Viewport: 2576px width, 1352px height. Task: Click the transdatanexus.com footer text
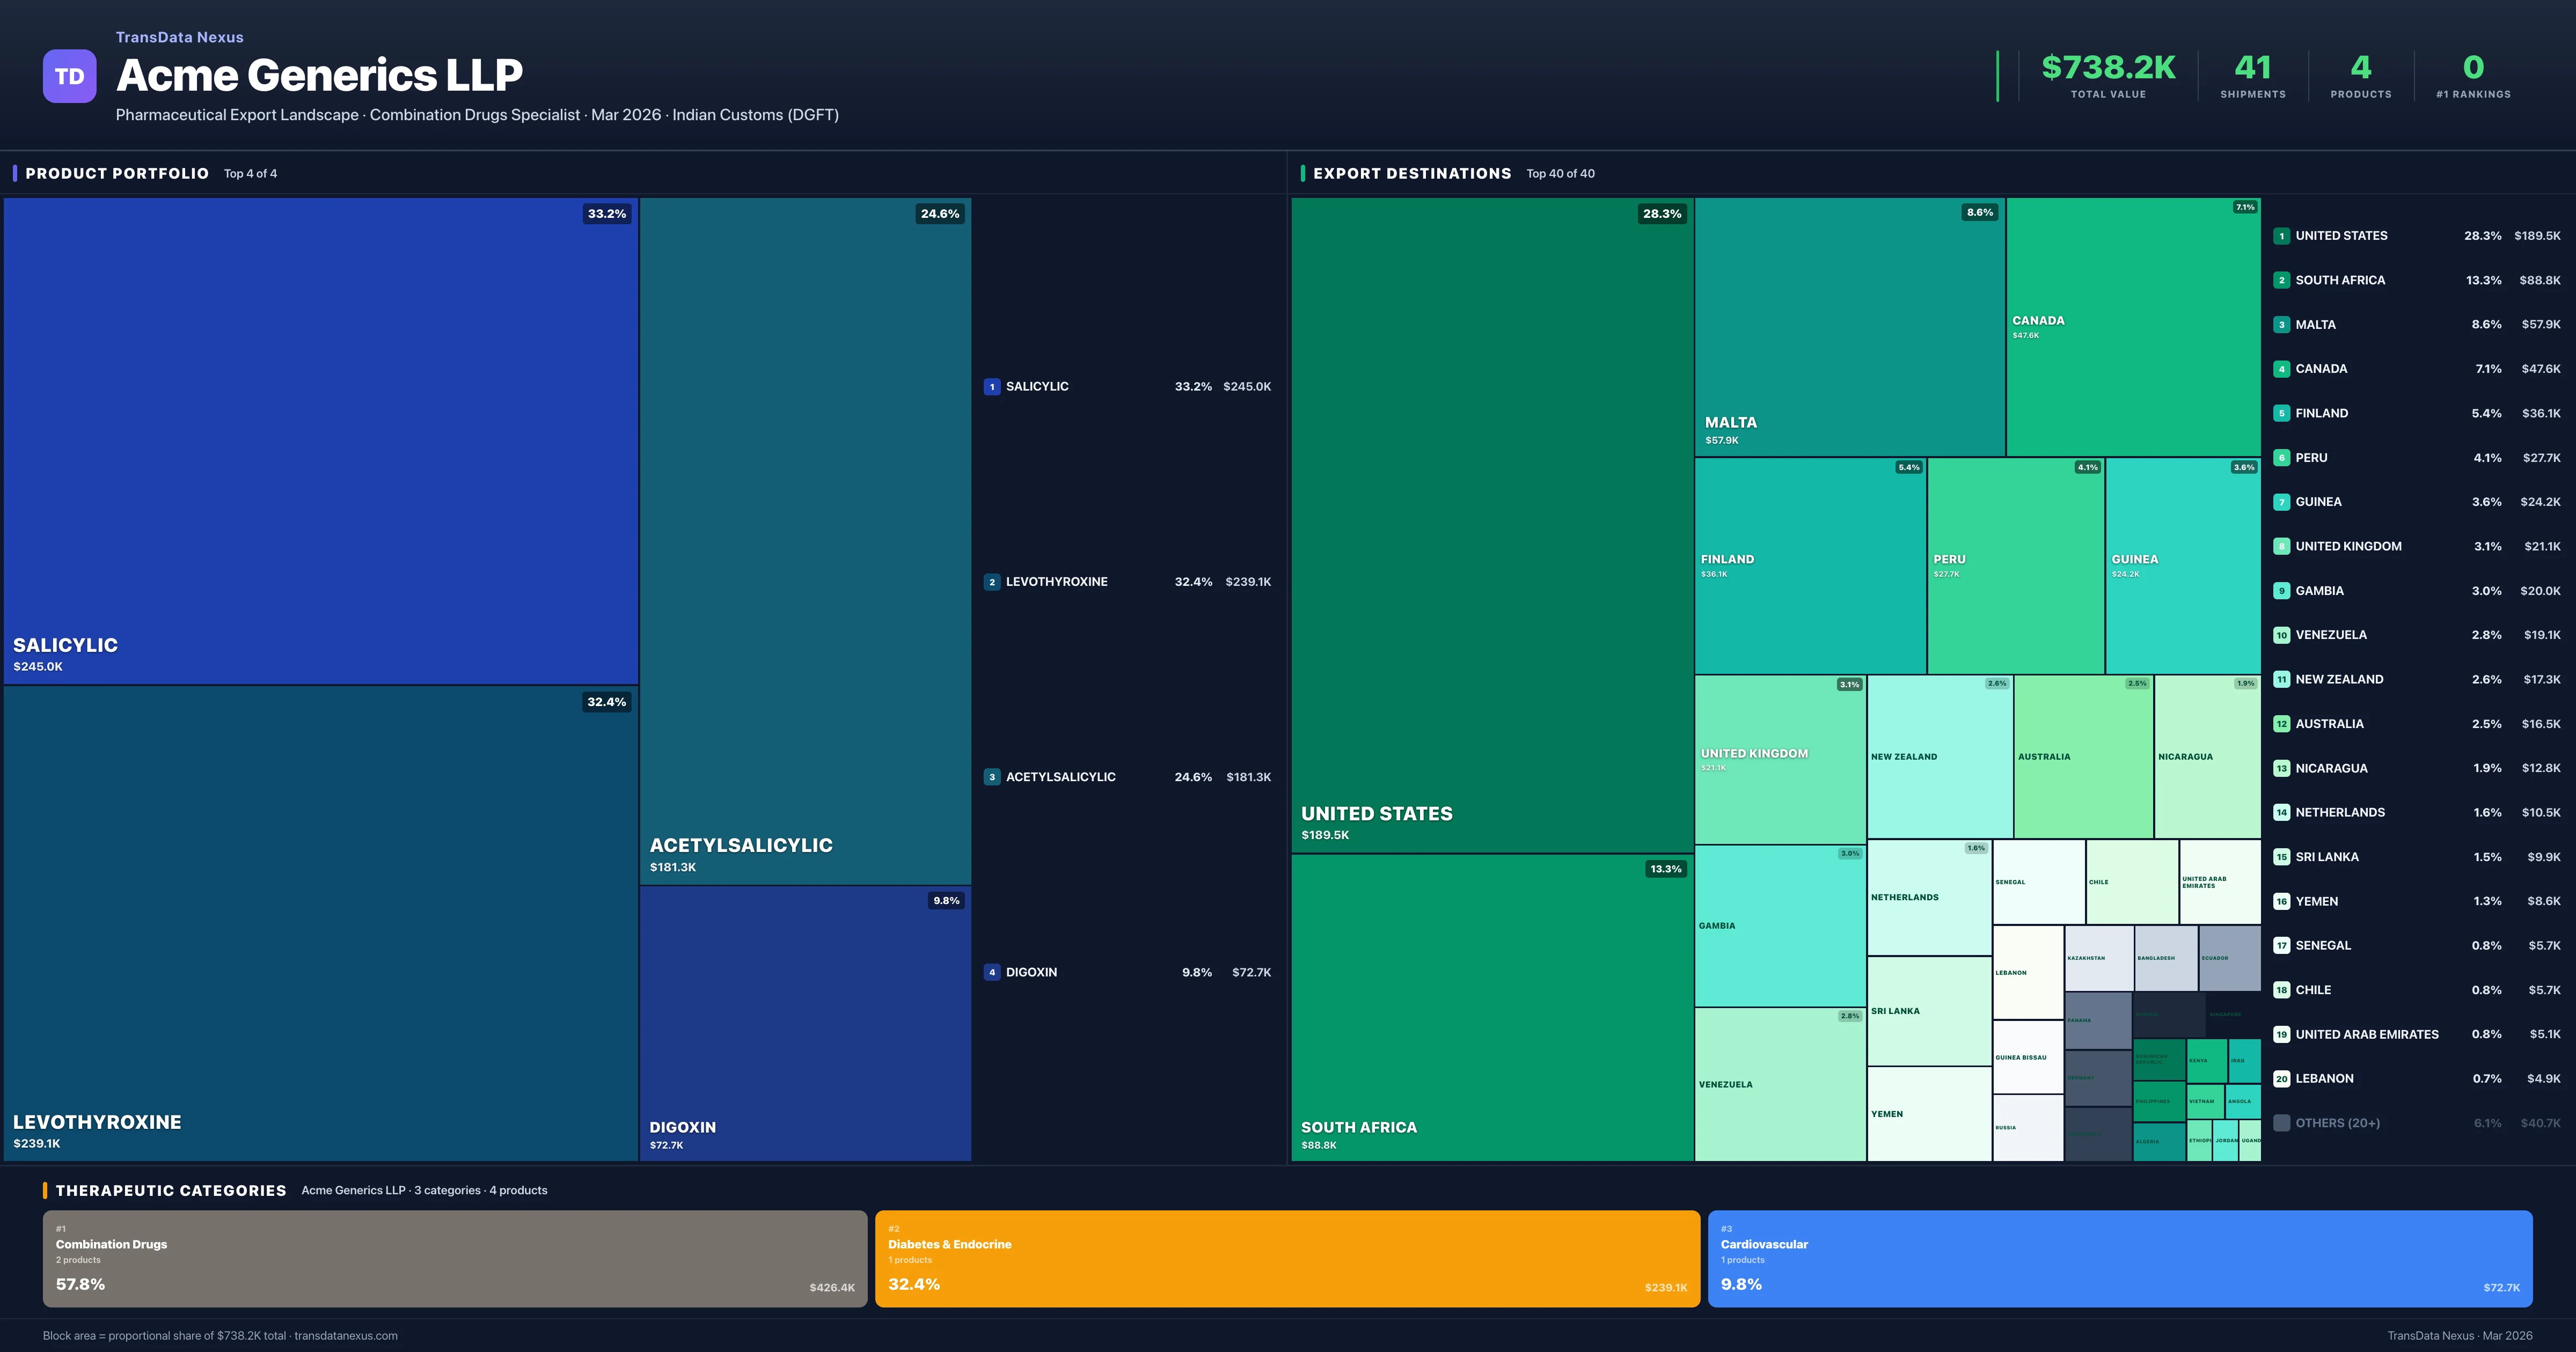[346, 1336]
